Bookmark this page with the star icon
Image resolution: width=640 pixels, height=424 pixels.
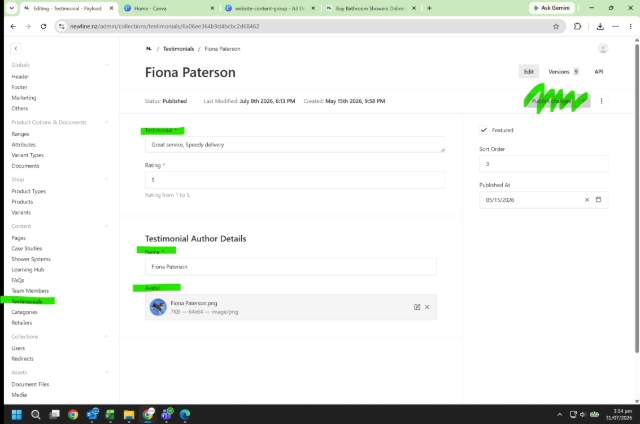556,26
